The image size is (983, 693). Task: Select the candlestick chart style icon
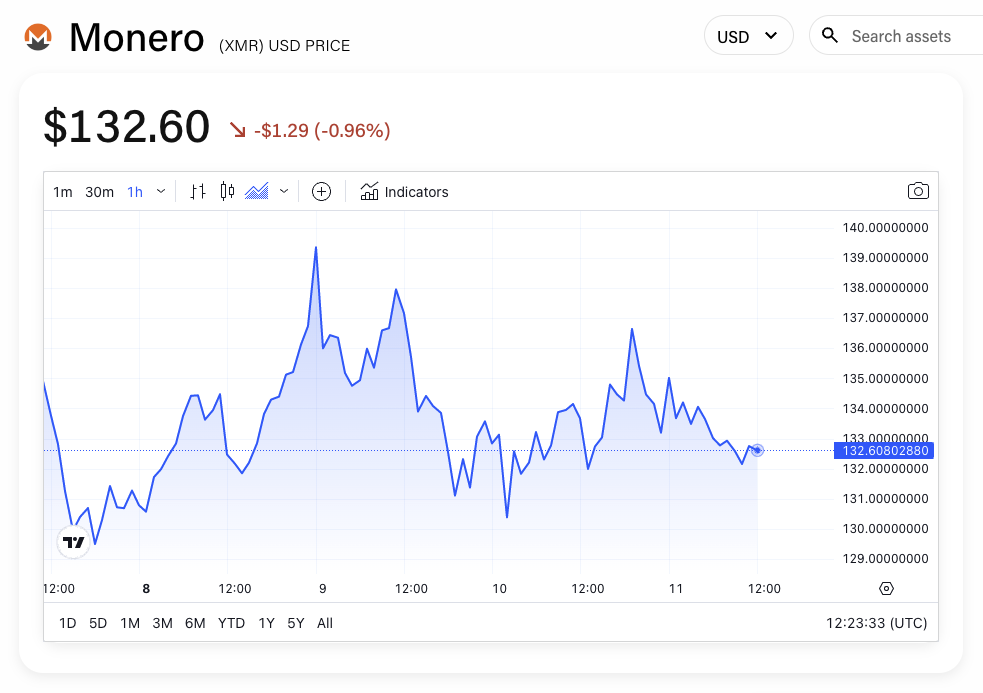pyautogui.click(x=227, y=191)
